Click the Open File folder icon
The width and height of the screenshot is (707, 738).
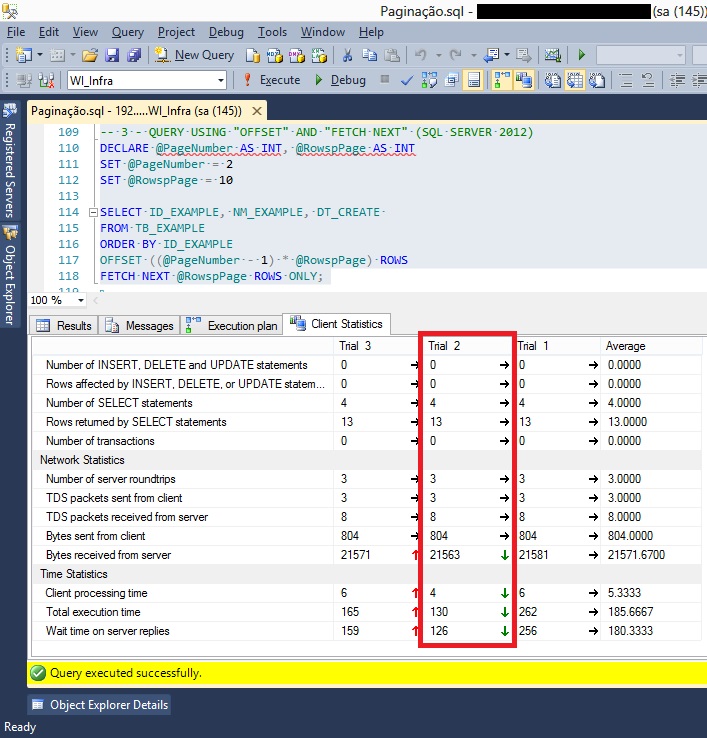89,55
